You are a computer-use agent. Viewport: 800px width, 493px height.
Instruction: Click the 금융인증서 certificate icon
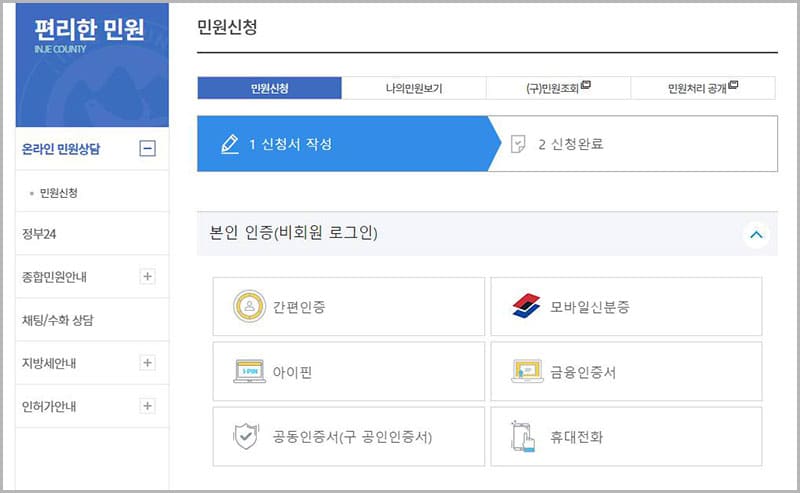click(x=526, y=372)
